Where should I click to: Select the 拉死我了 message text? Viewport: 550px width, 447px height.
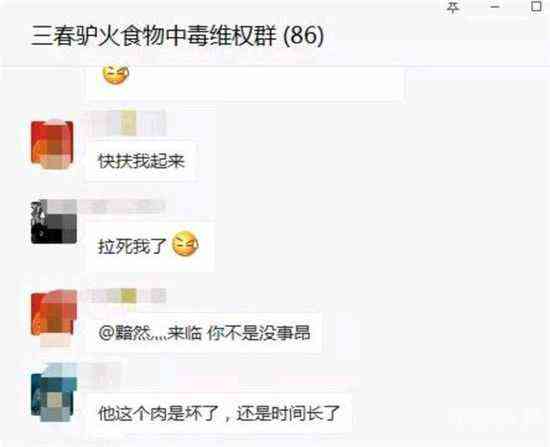point(132,245)
